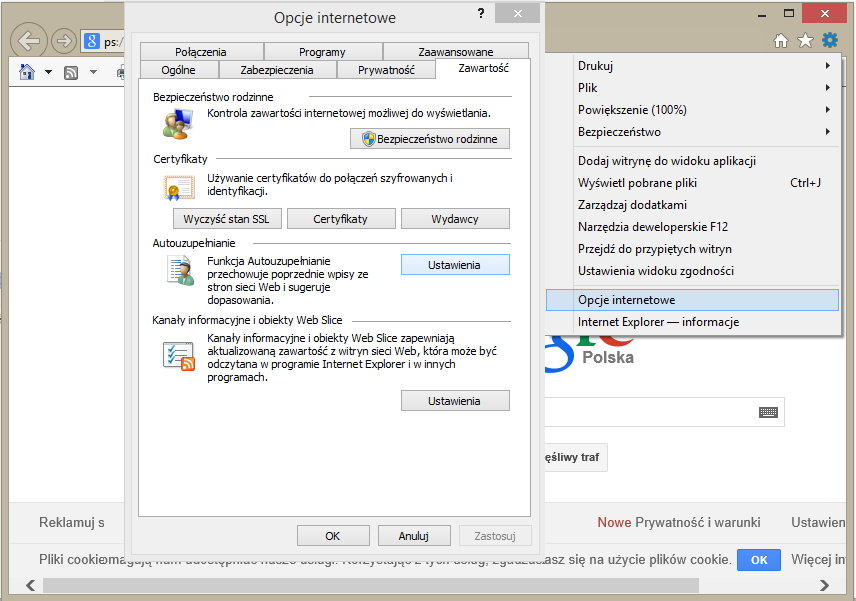
Task: Click the feeds and Web Slice section icon
Action: pyautogui.click(x=179, y=356)
